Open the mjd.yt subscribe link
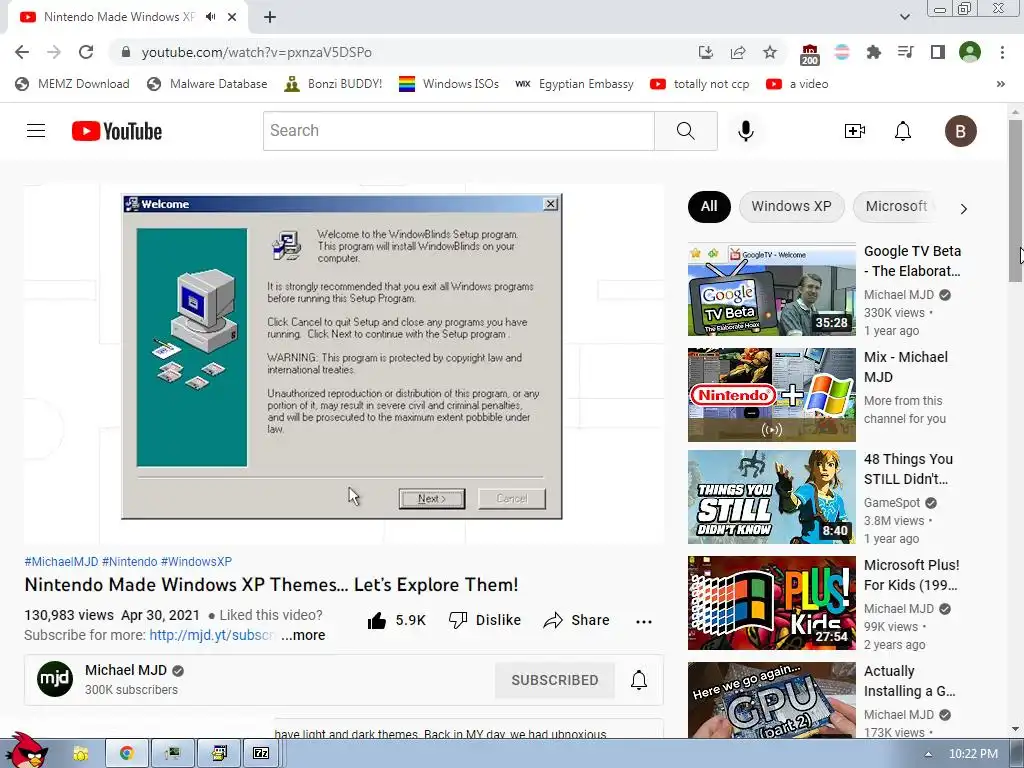The width and height of the screenshot is (1024, 768). [x=210, y=635]
